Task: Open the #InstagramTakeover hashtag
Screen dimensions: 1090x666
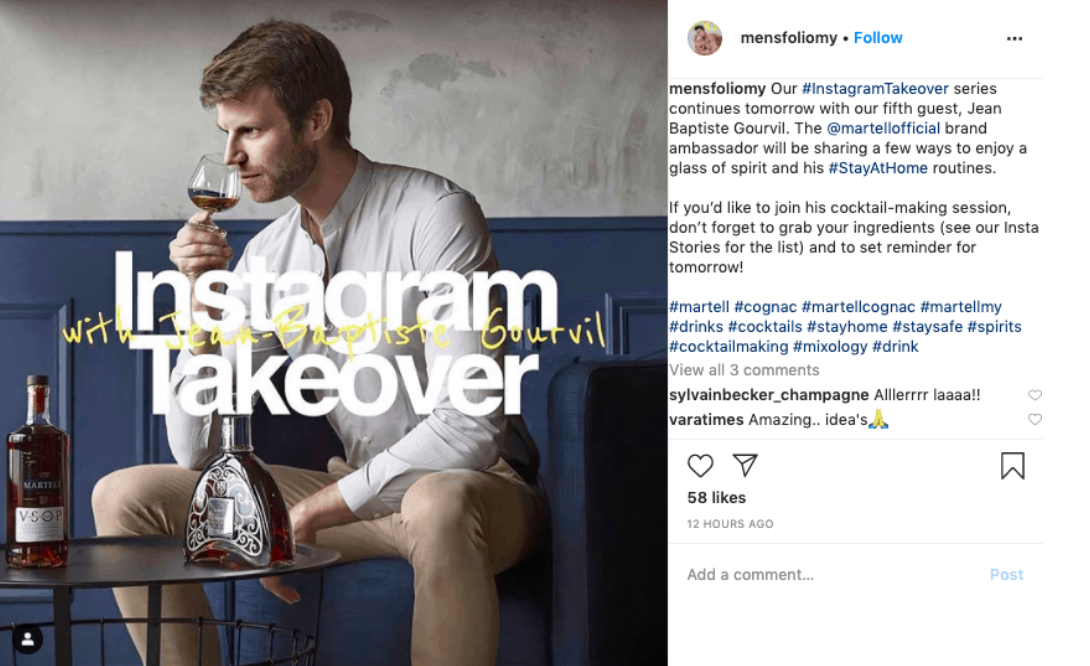Action: 875,88
